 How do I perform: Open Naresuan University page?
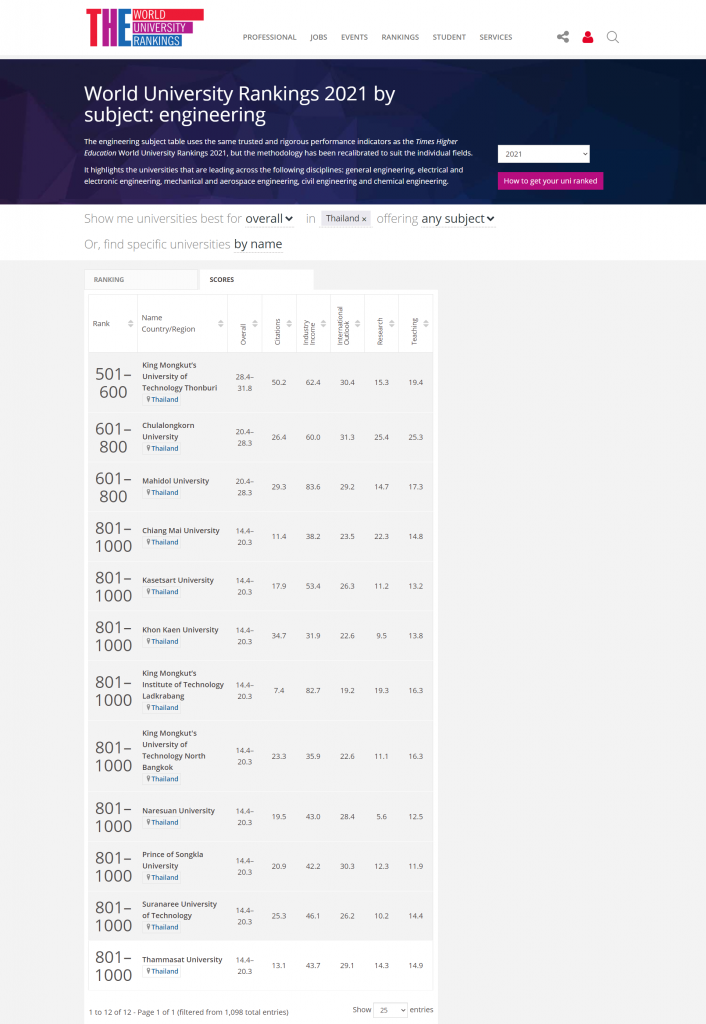(178, 810)
